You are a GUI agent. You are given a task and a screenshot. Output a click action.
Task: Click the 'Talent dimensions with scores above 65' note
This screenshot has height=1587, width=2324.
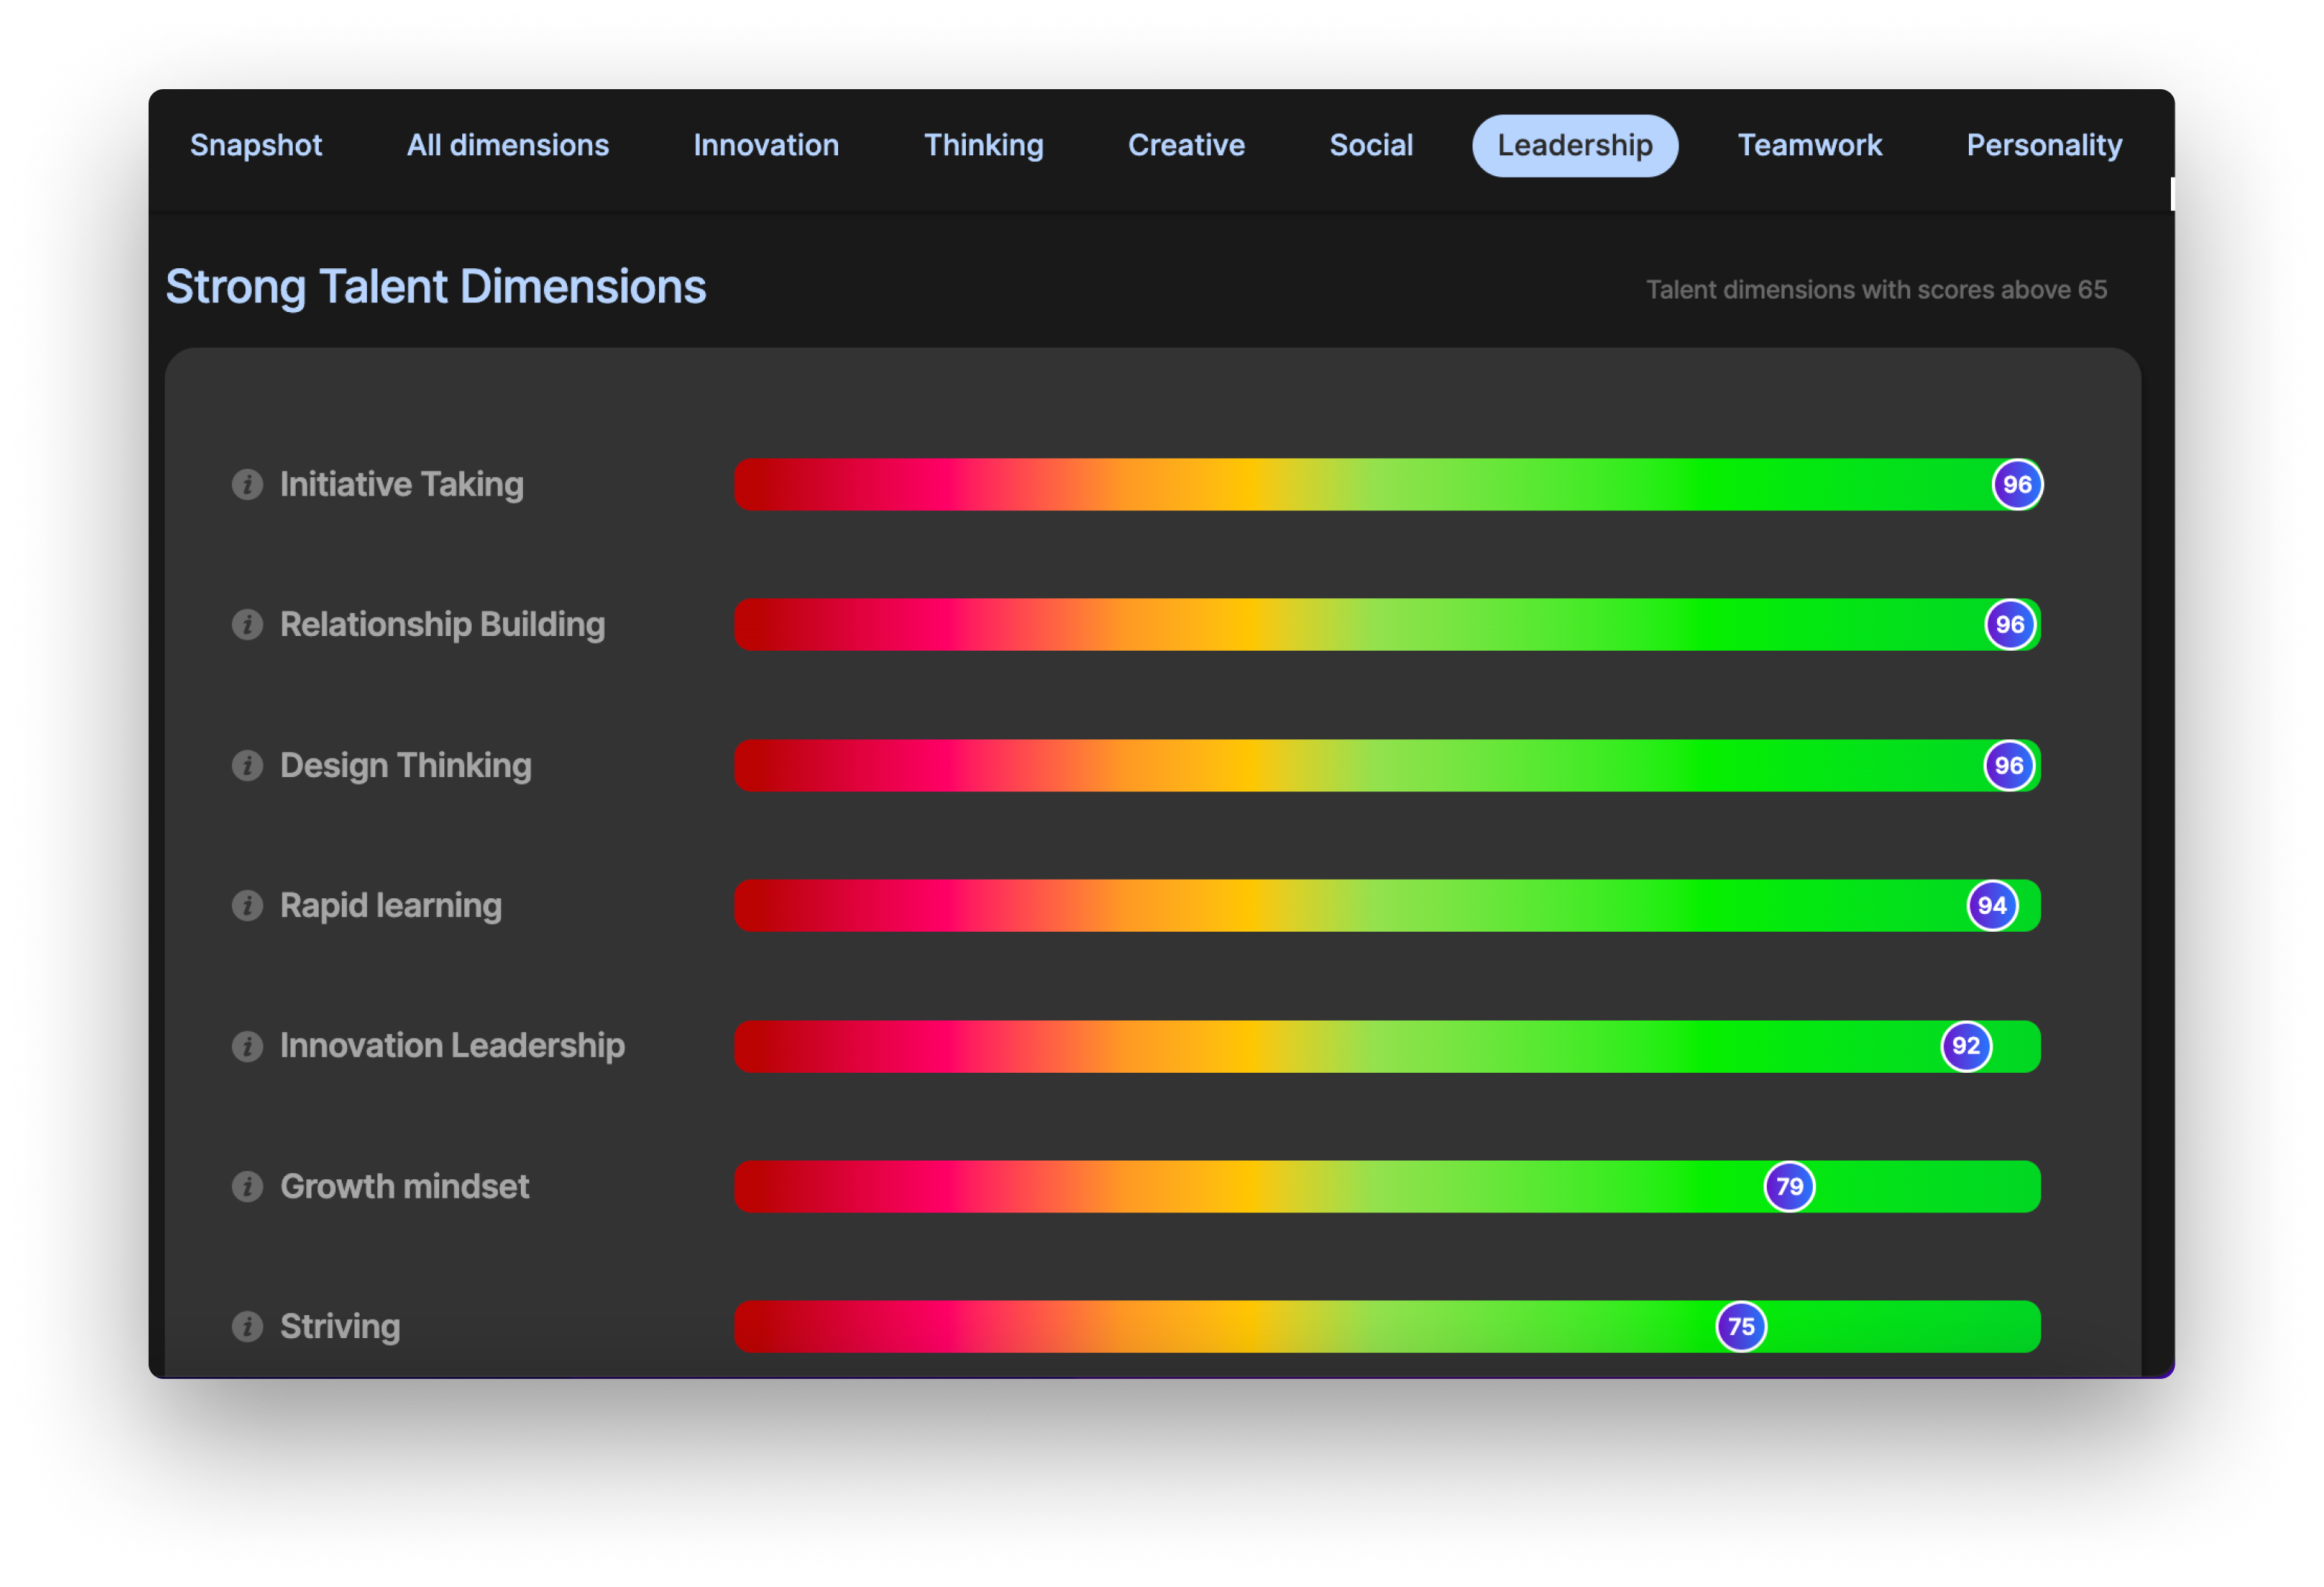[1875, 290]
